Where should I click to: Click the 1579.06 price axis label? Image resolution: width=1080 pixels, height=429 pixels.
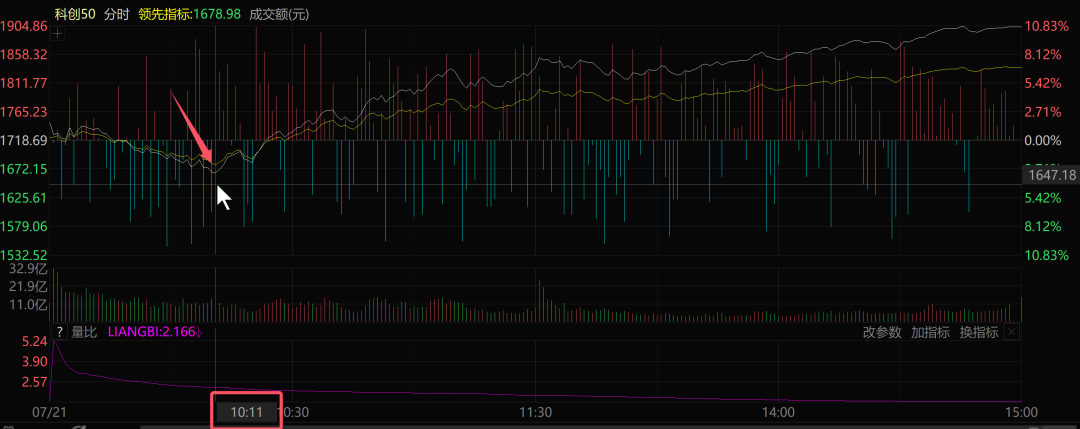click(x=23, y=226)
